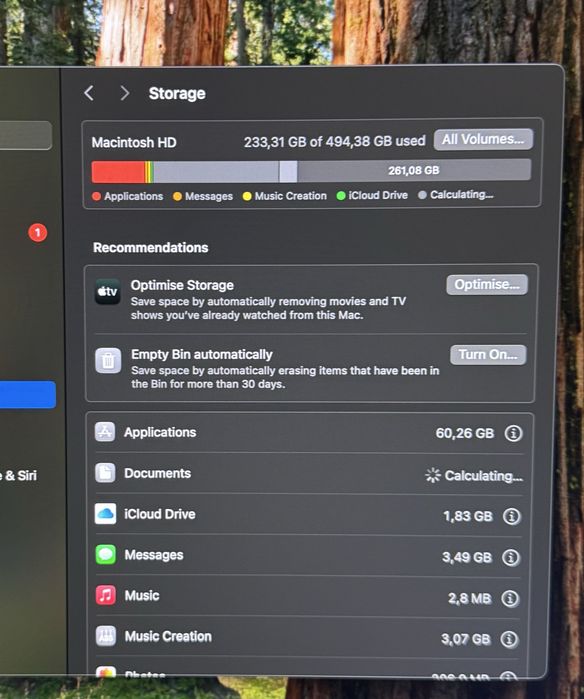Click the Bin trash icon
The height and width of the screenshot is (699, 584).
tap(108, 361)
